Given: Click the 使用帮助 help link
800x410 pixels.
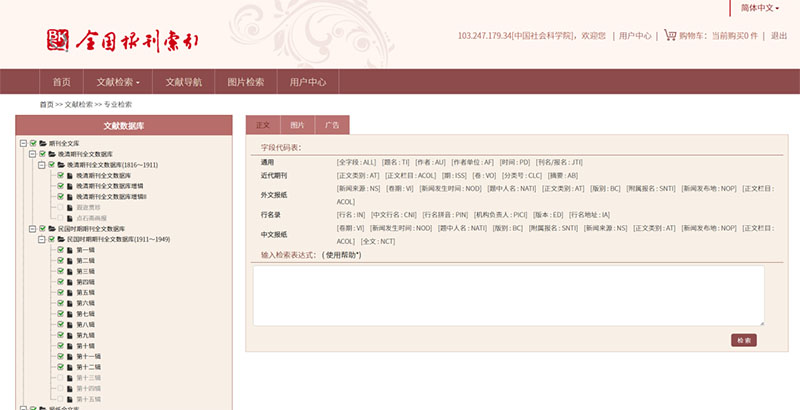Looking at the screenshot, I should [x=341, y=255].
